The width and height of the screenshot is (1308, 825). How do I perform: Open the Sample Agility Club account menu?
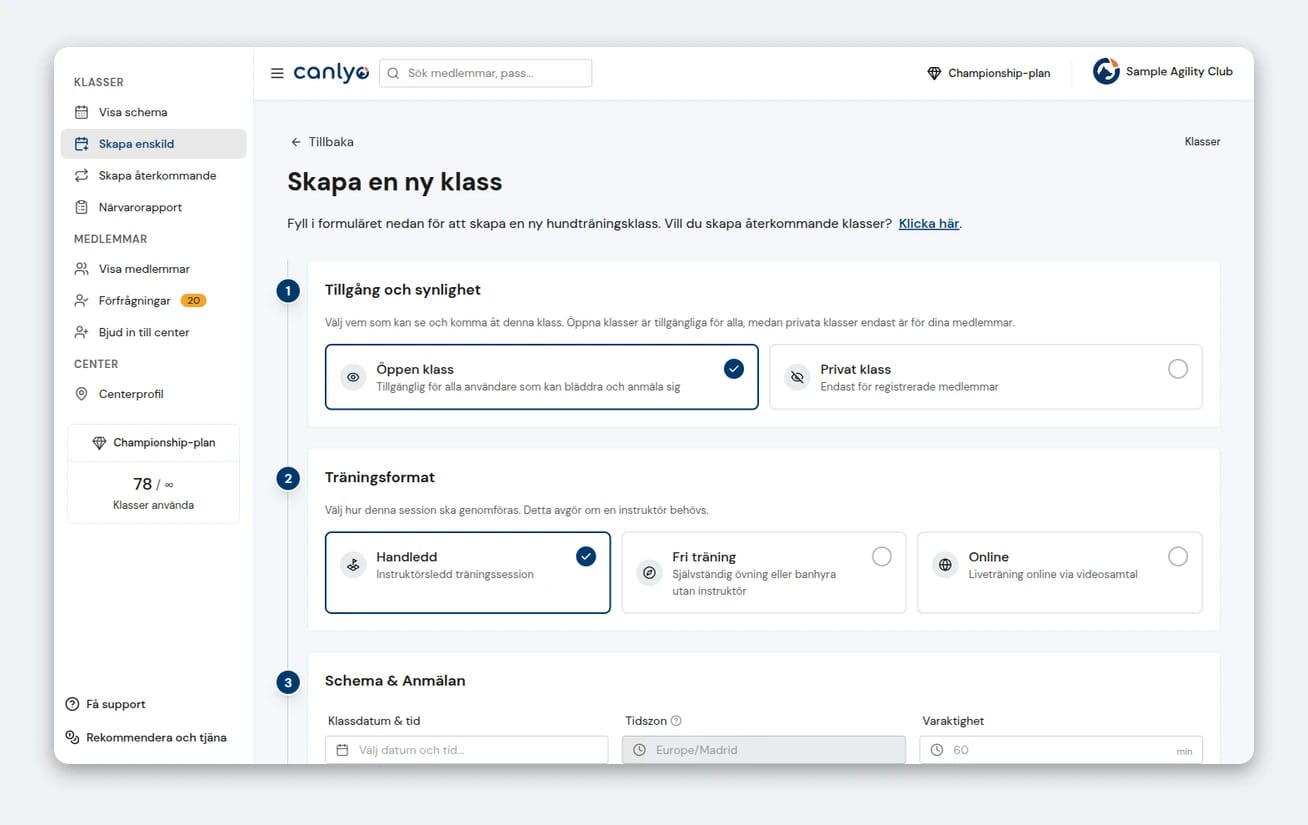pyautogui.click(x=1163, y=72)
